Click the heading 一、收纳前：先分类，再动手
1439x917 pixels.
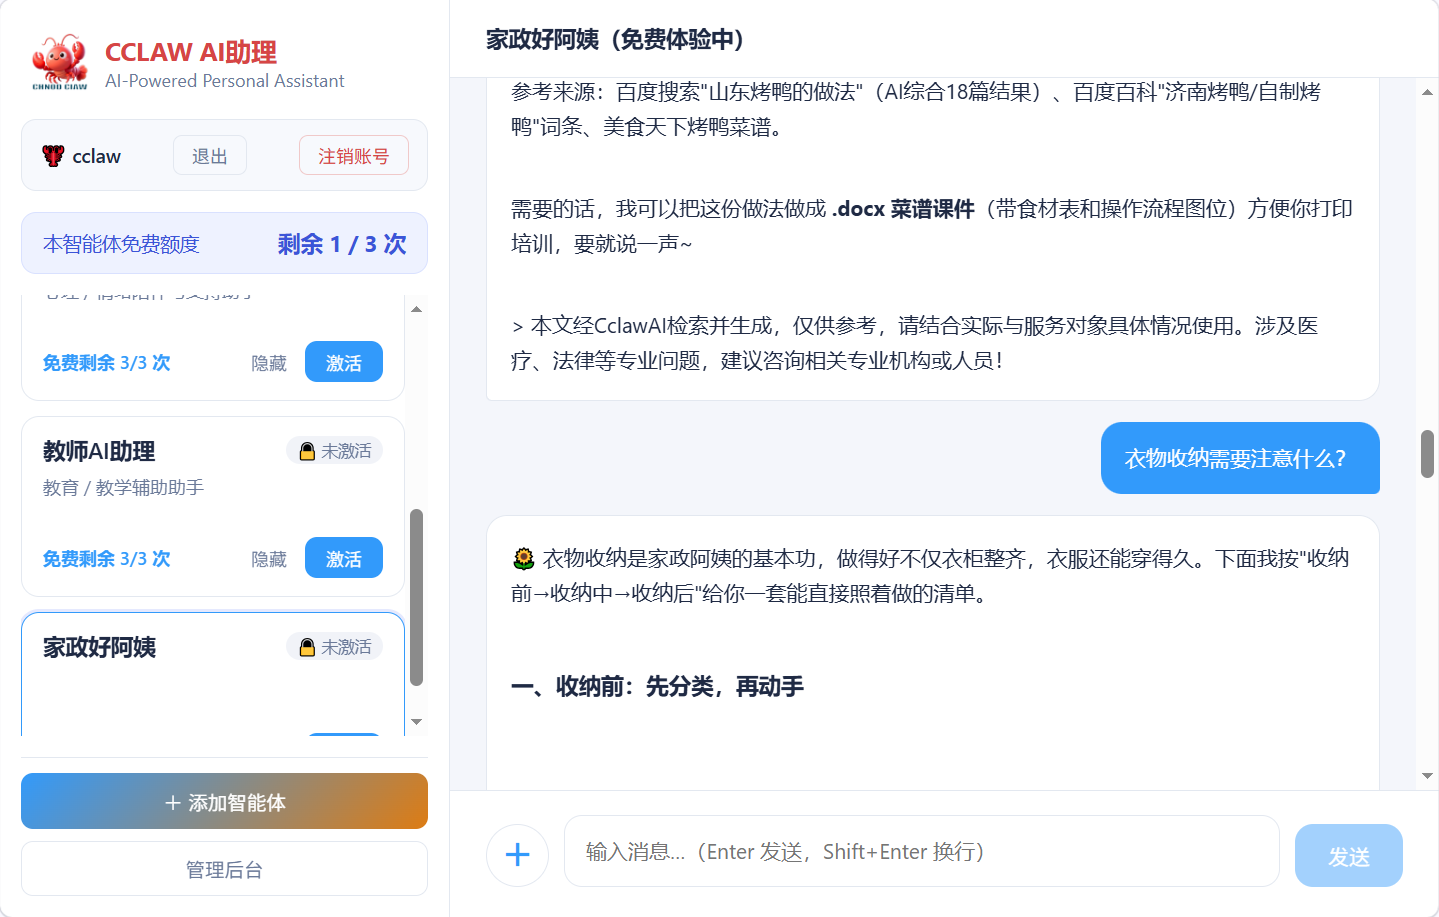657,686
